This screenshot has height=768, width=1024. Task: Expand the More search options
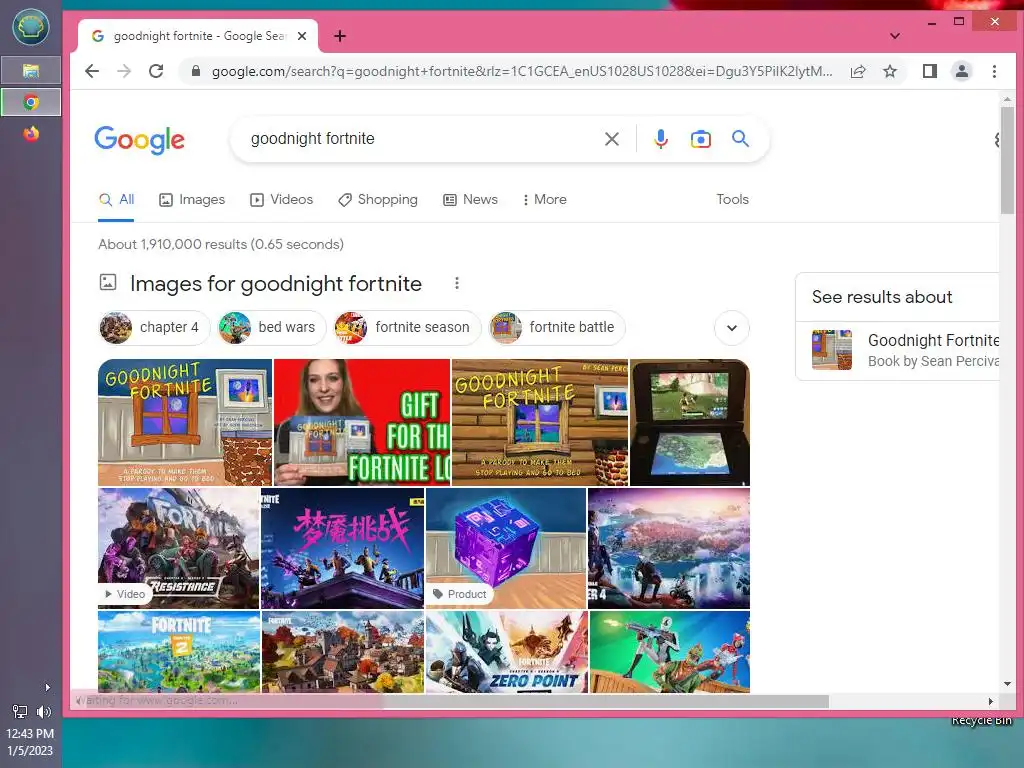(x=544, y=200)
